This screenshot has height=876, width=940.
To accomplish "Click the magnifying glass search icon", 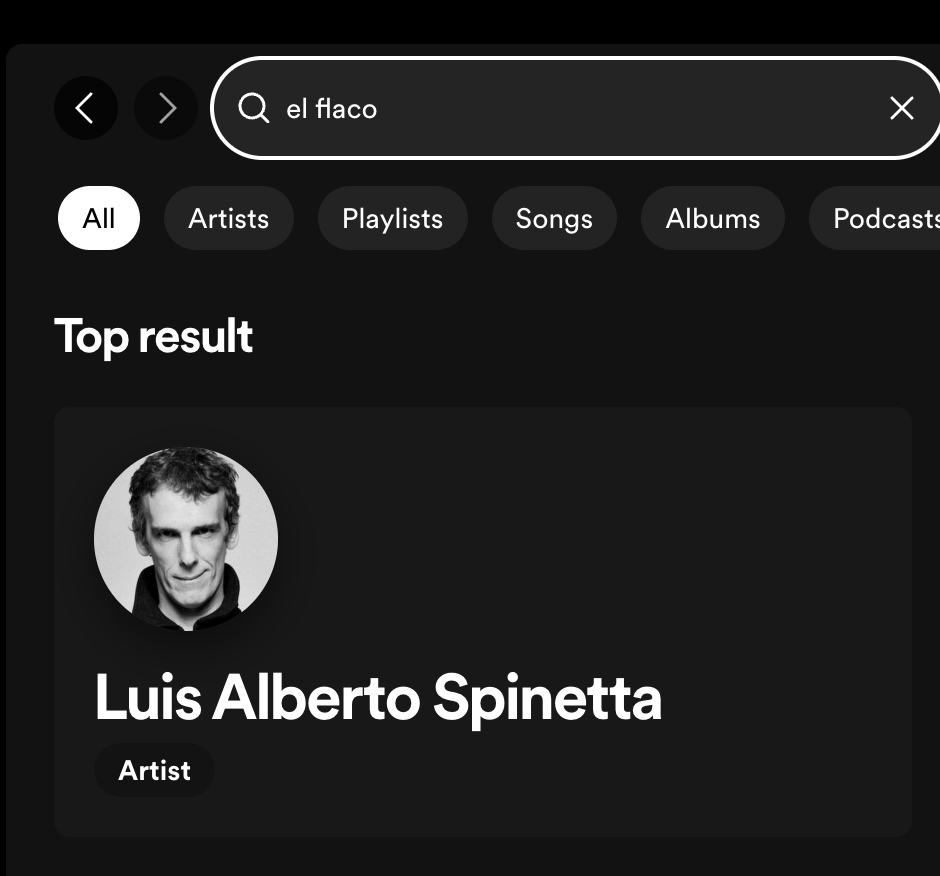I will point(253,109).
